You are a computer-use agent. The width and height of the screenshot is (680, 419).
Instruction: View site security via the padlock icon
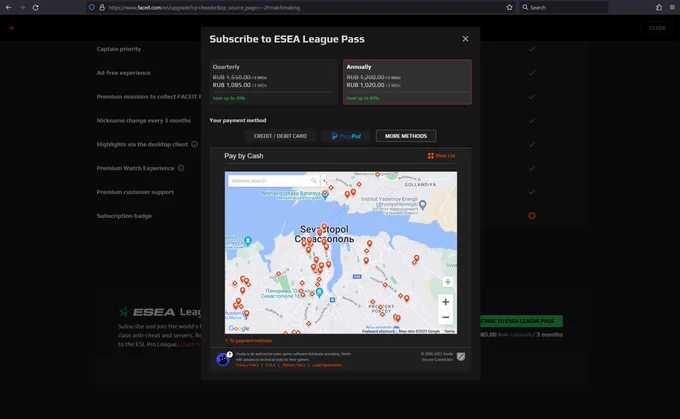(x=102, y=7)
